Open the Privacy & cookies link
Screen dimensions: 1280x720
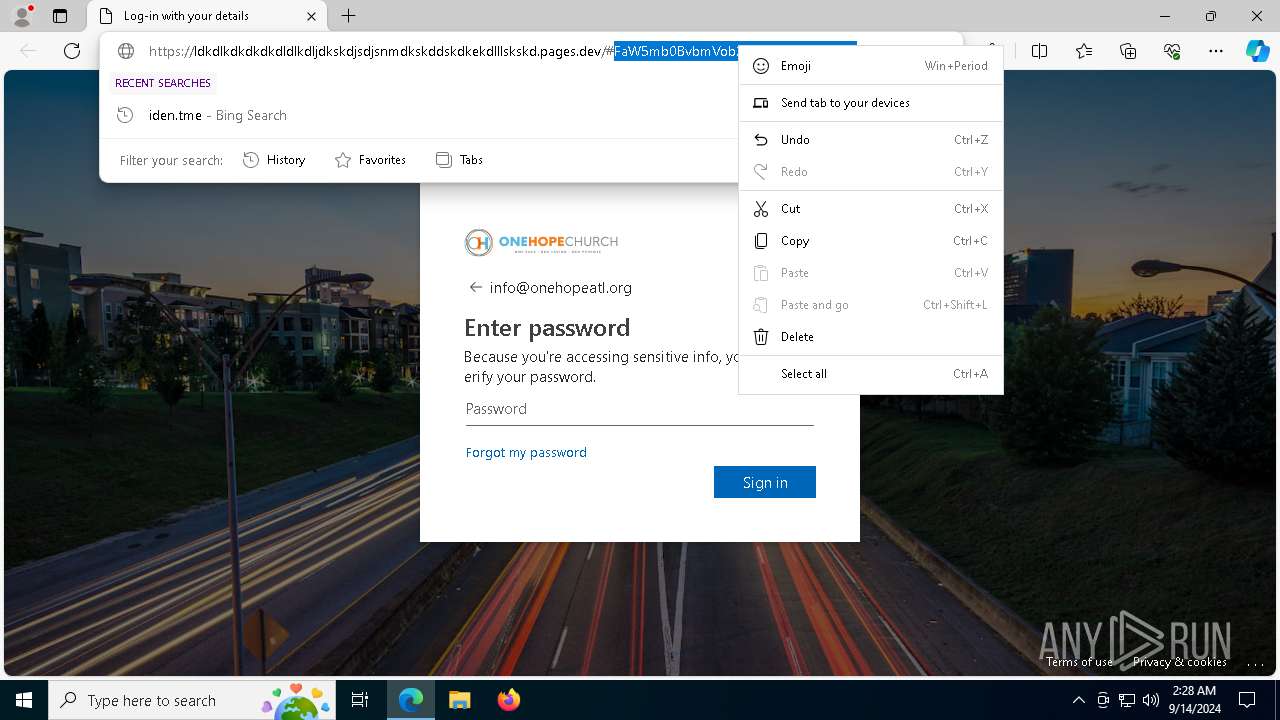click(1180, 662)
